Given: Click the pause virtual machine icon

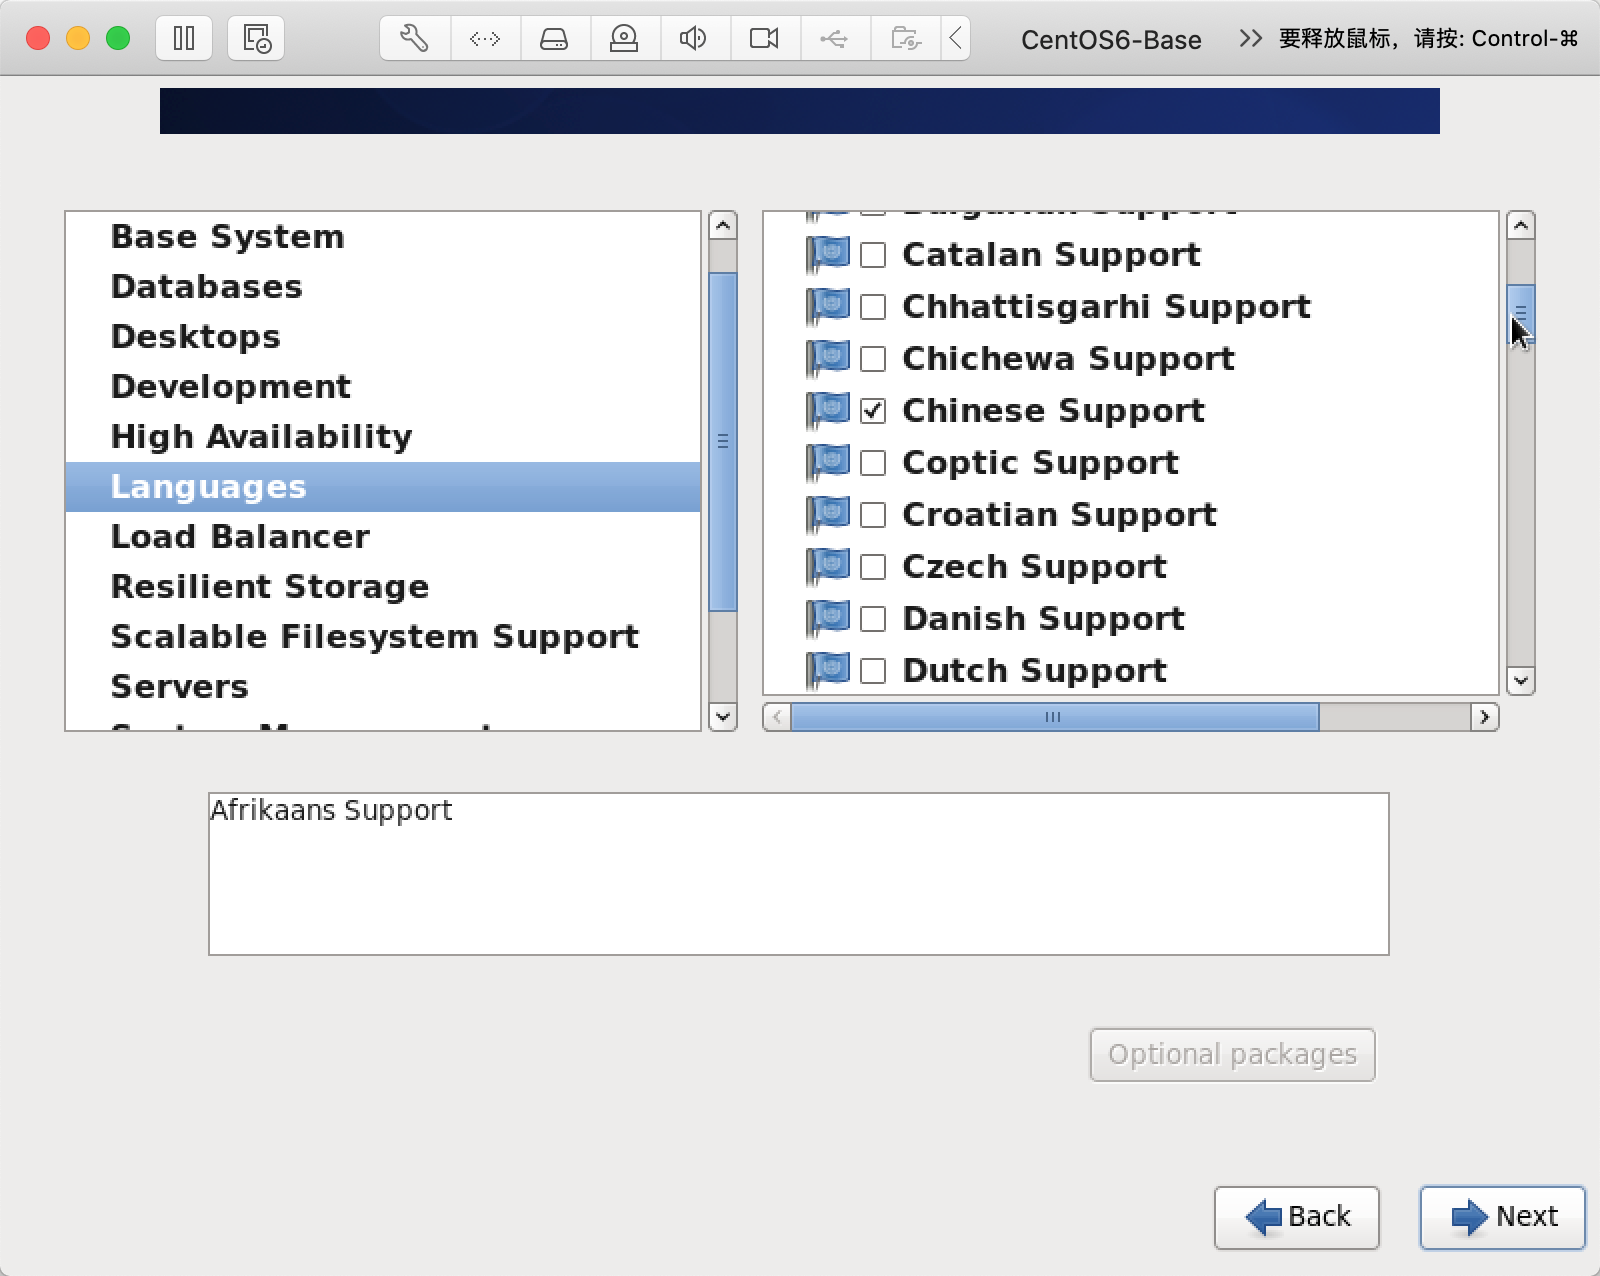Looking at the screenshot, I should pyautogui.click(x=184, y=39).
